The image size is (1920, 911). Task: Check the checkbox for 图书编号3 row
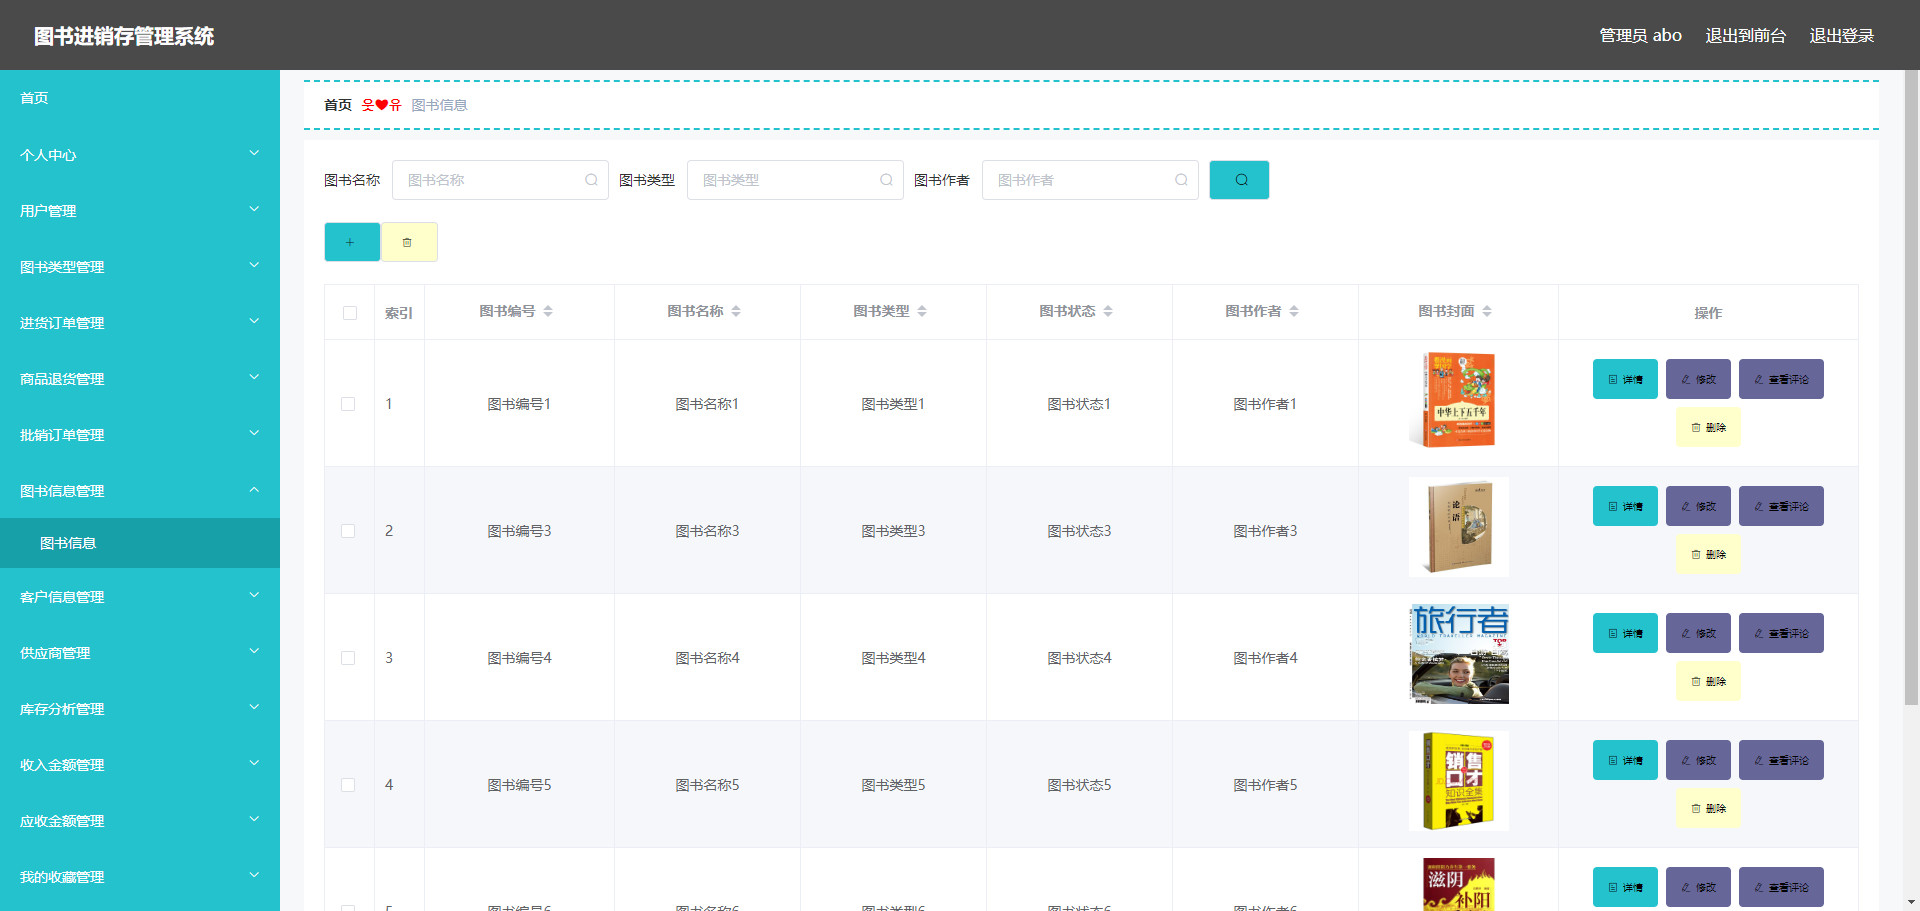[x=348, y=531]
